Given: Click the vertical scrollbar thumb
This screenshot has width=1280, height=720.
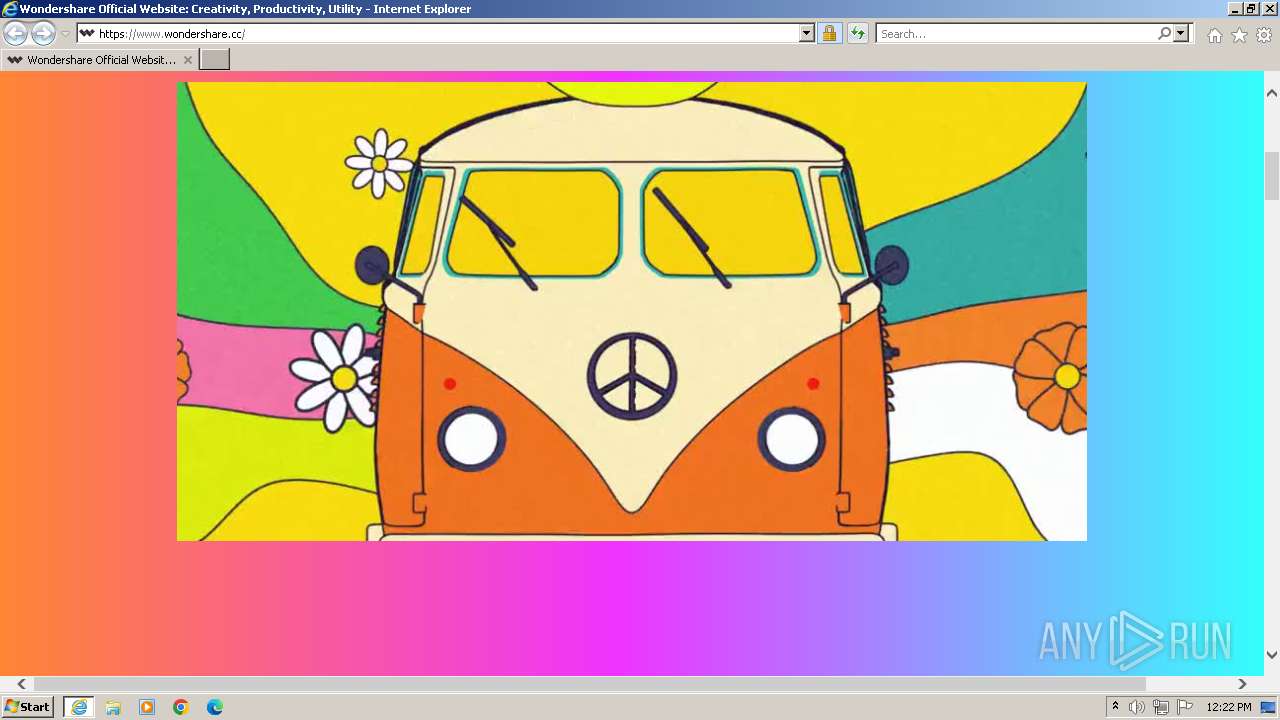Looking at the screenshot, I should [1272, 176].
